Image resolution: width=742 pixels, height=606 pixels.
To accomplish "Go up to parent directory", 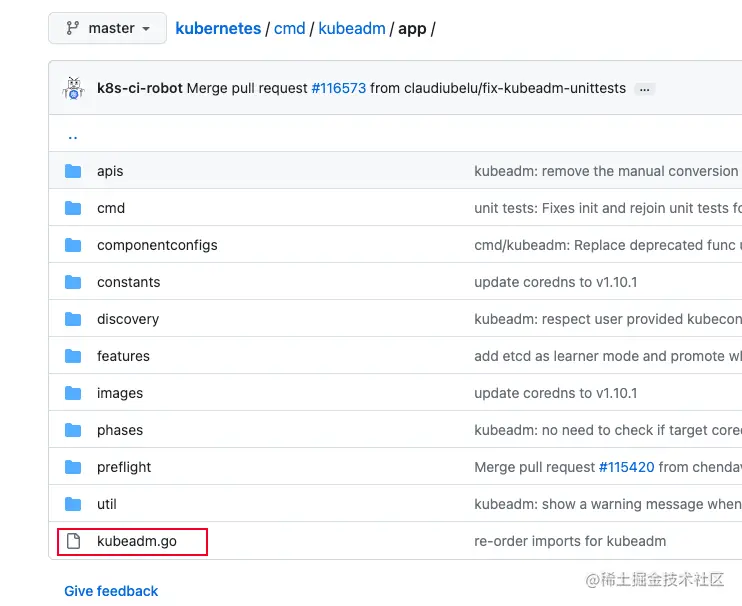I will coord(72,135).
